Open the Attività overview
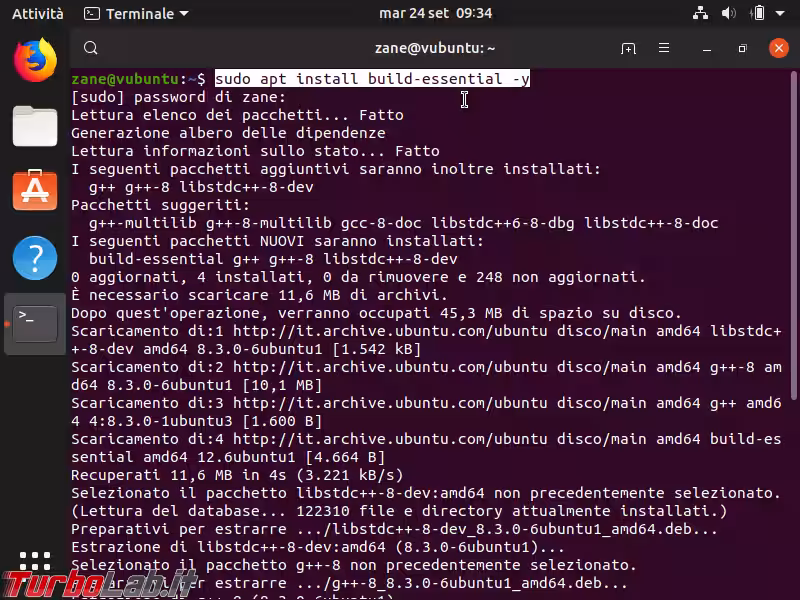 pyautogui.click(x=37, y=14)
